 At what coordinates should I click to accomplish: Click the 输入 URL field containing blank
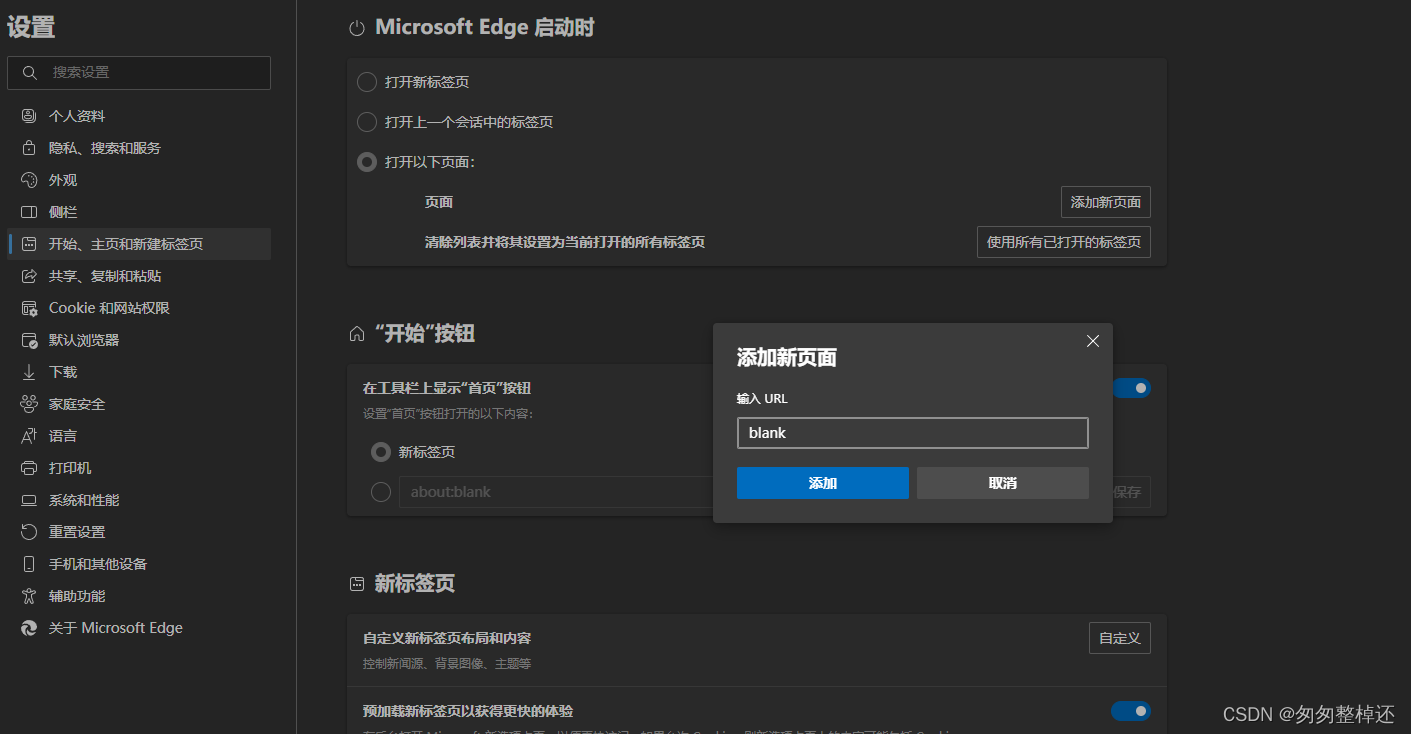click(913, 433)
